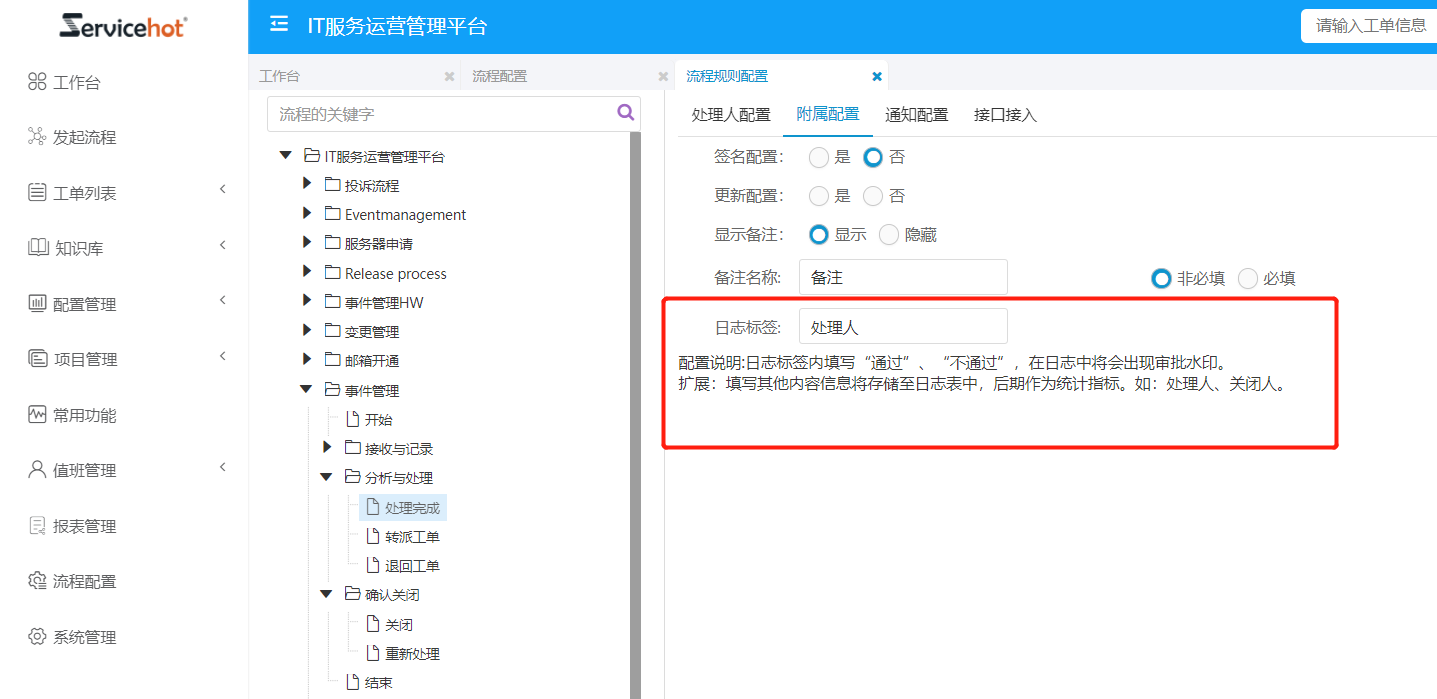Collapse the 事件管理 tree node
Image resolution: width=1437 pixels, height=699 pixels.
(x=308, y=390)
